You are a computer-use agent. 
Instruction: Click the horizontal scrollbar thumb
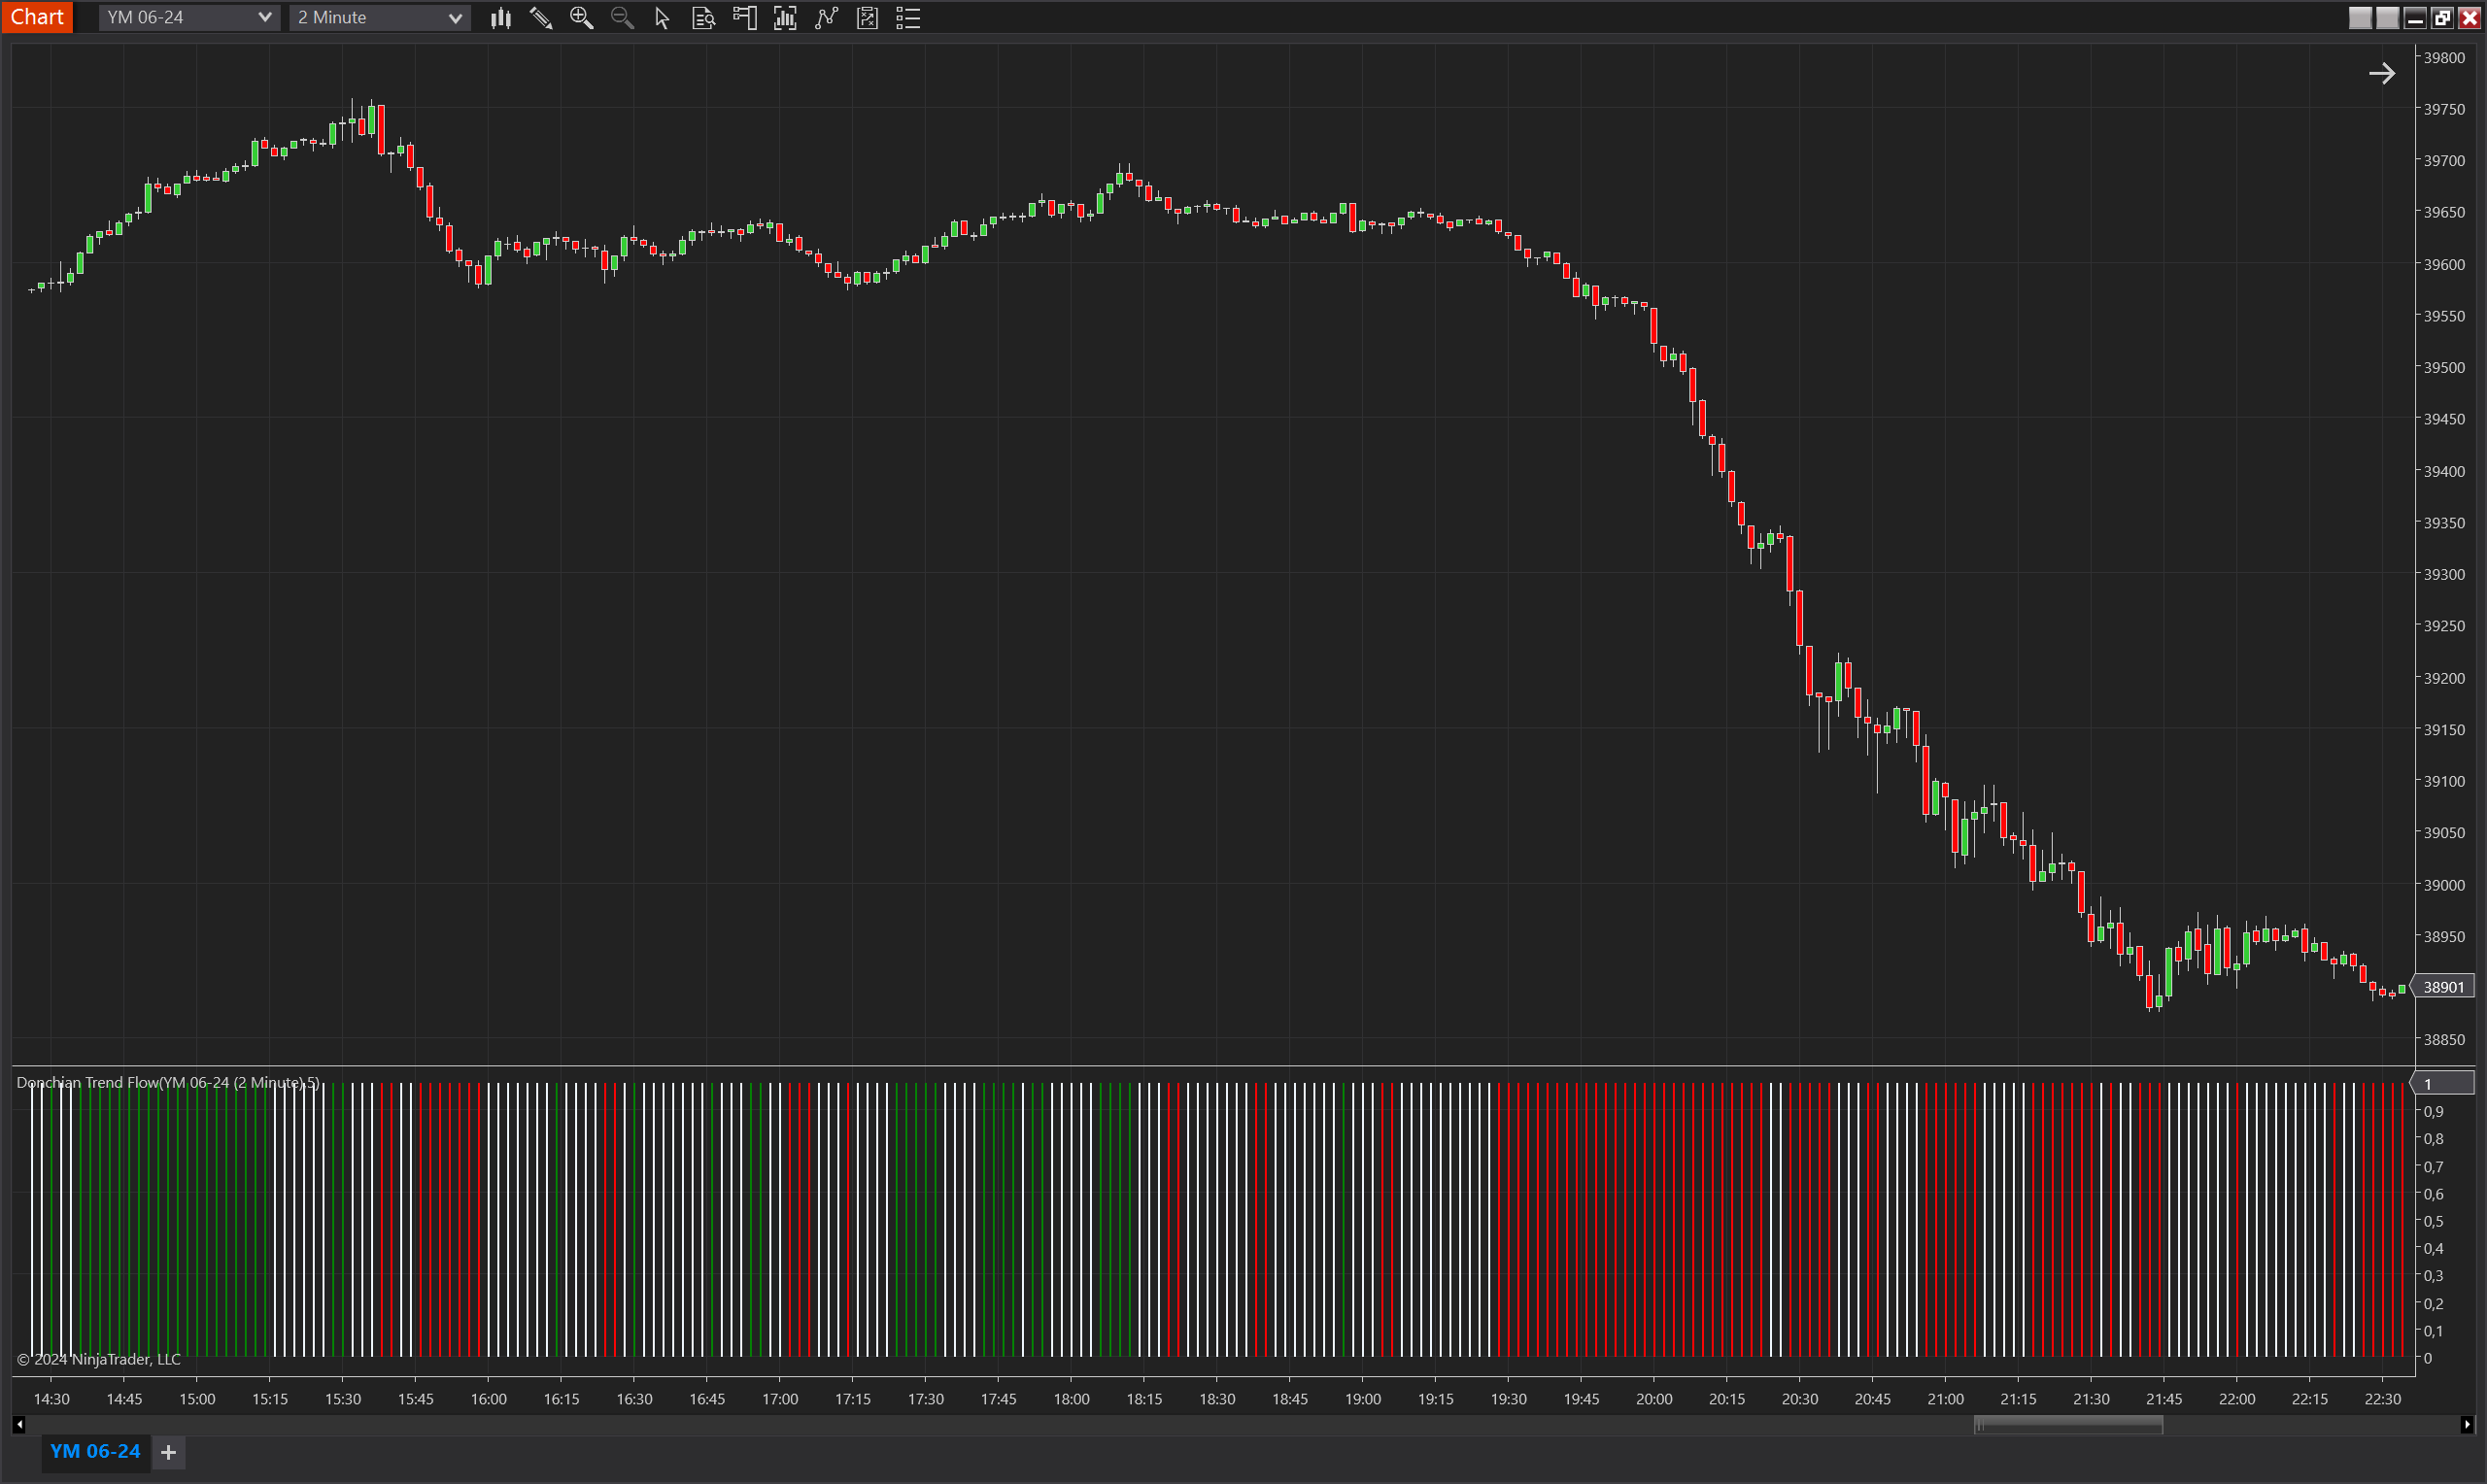click(2068, 1425)
